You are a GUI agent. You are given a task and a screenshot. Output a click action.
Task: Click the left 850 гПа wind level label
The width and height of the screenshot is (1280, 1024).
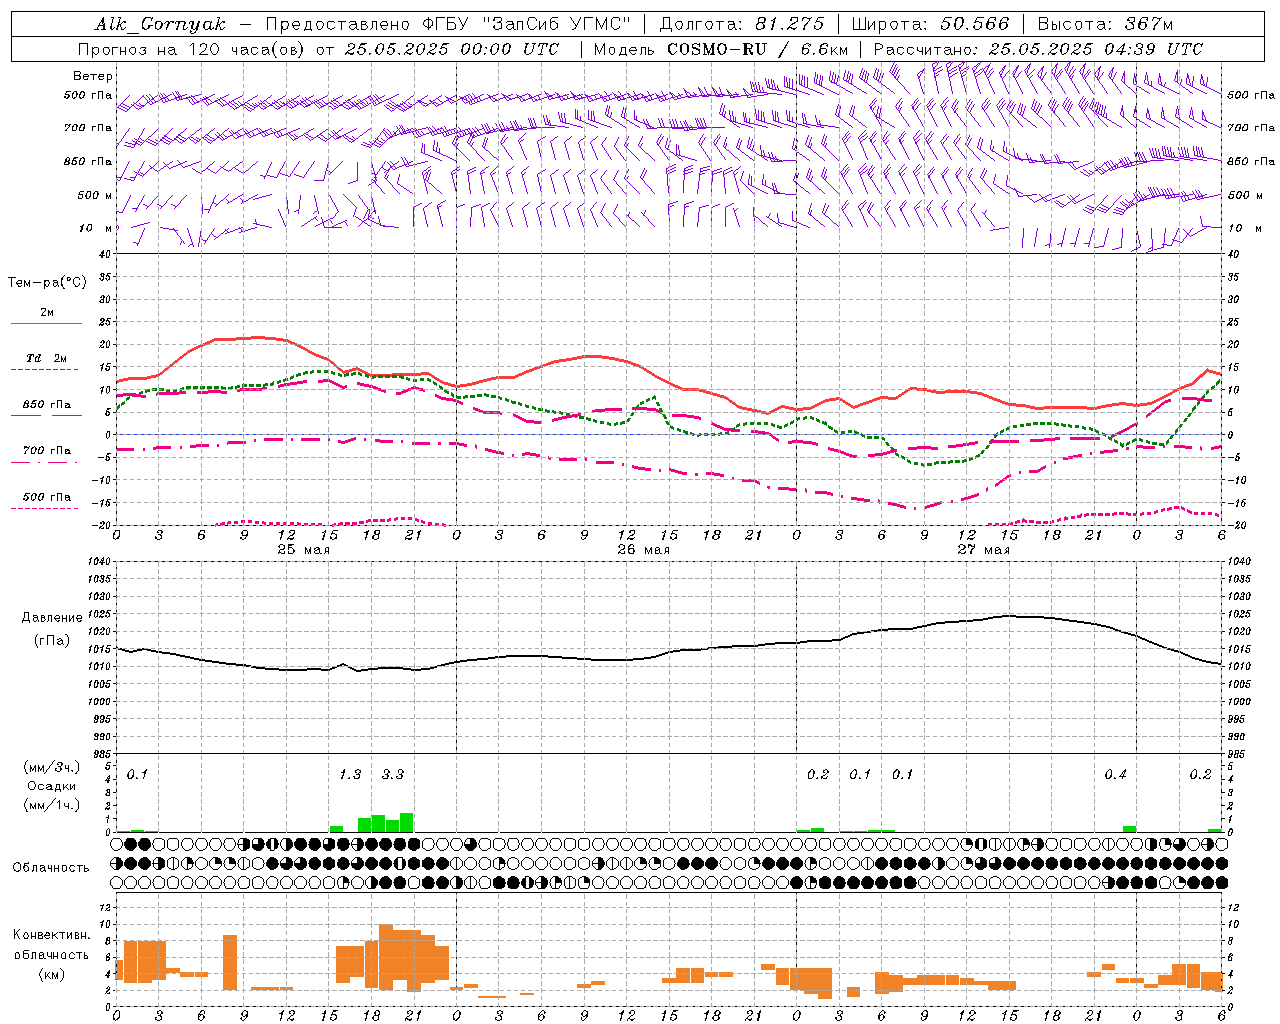(88, 161)
